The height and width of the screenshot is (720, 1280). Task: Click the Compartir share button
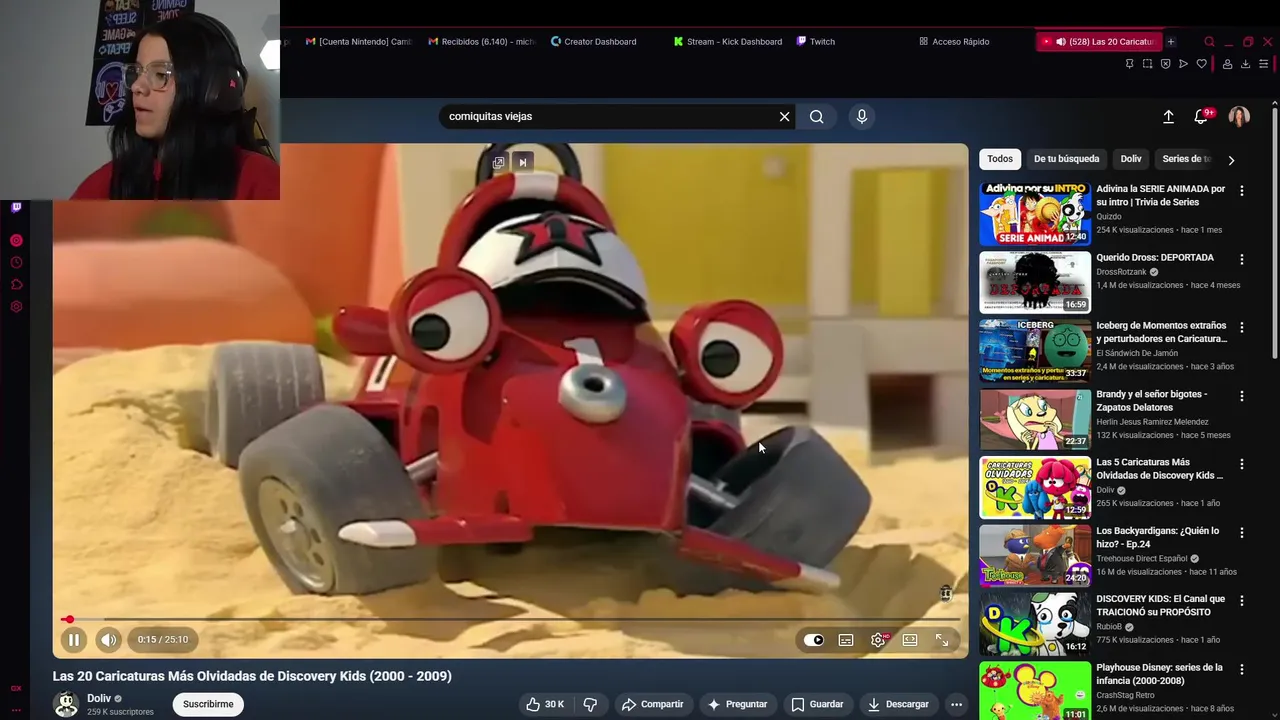click(x=652, y=704)
